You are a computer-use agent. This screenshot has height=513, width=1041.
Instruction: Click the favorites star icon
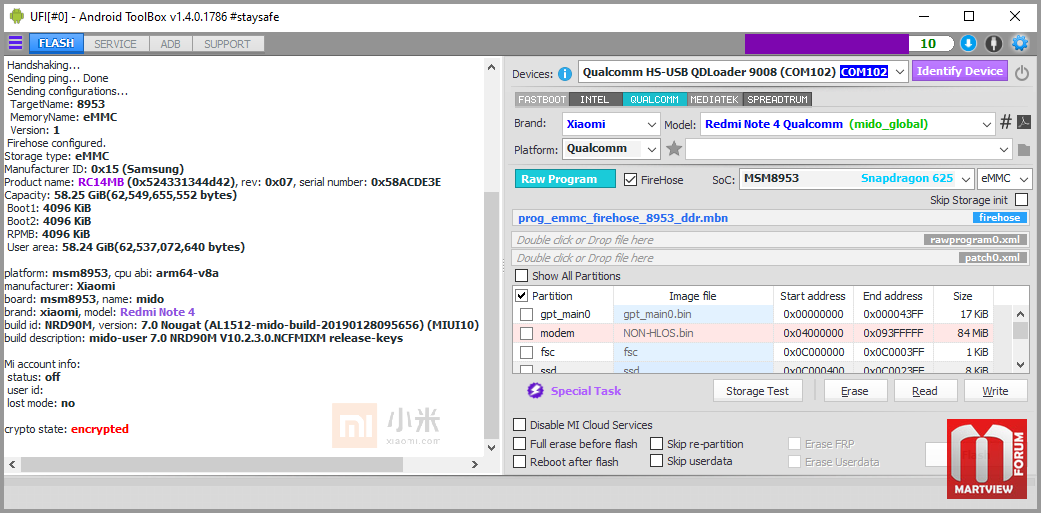coord(674,149)
